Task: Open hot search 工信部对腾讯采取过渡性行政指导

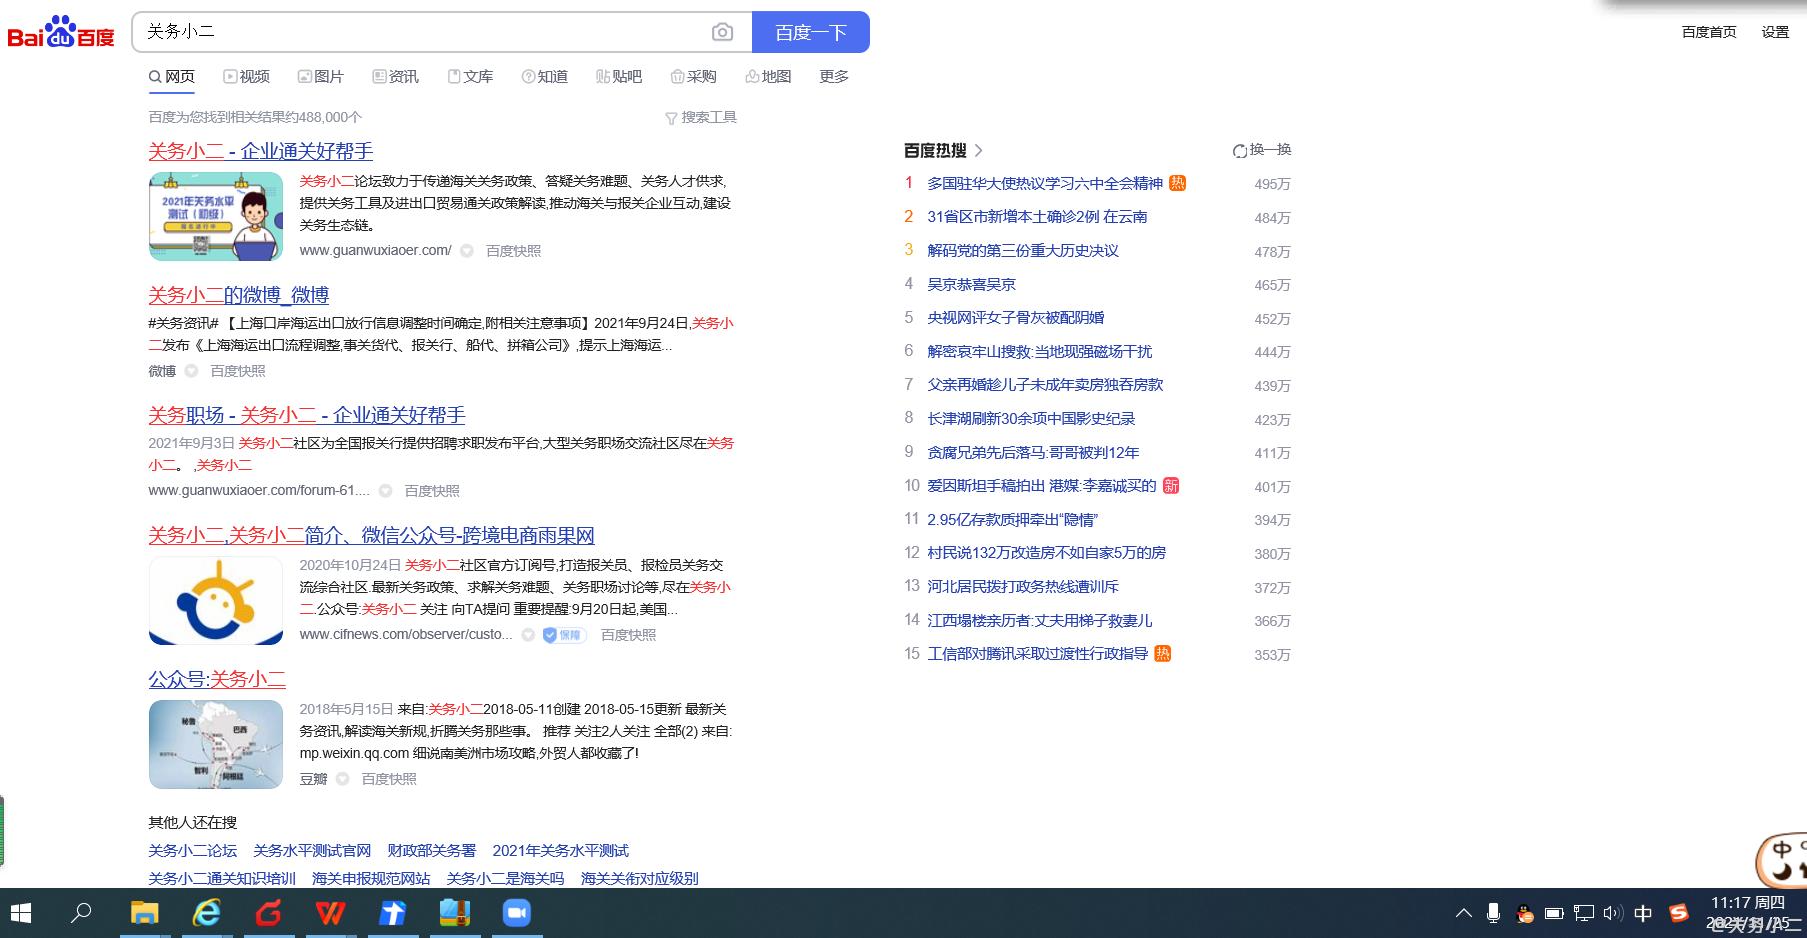Action: pos(1037,654)
